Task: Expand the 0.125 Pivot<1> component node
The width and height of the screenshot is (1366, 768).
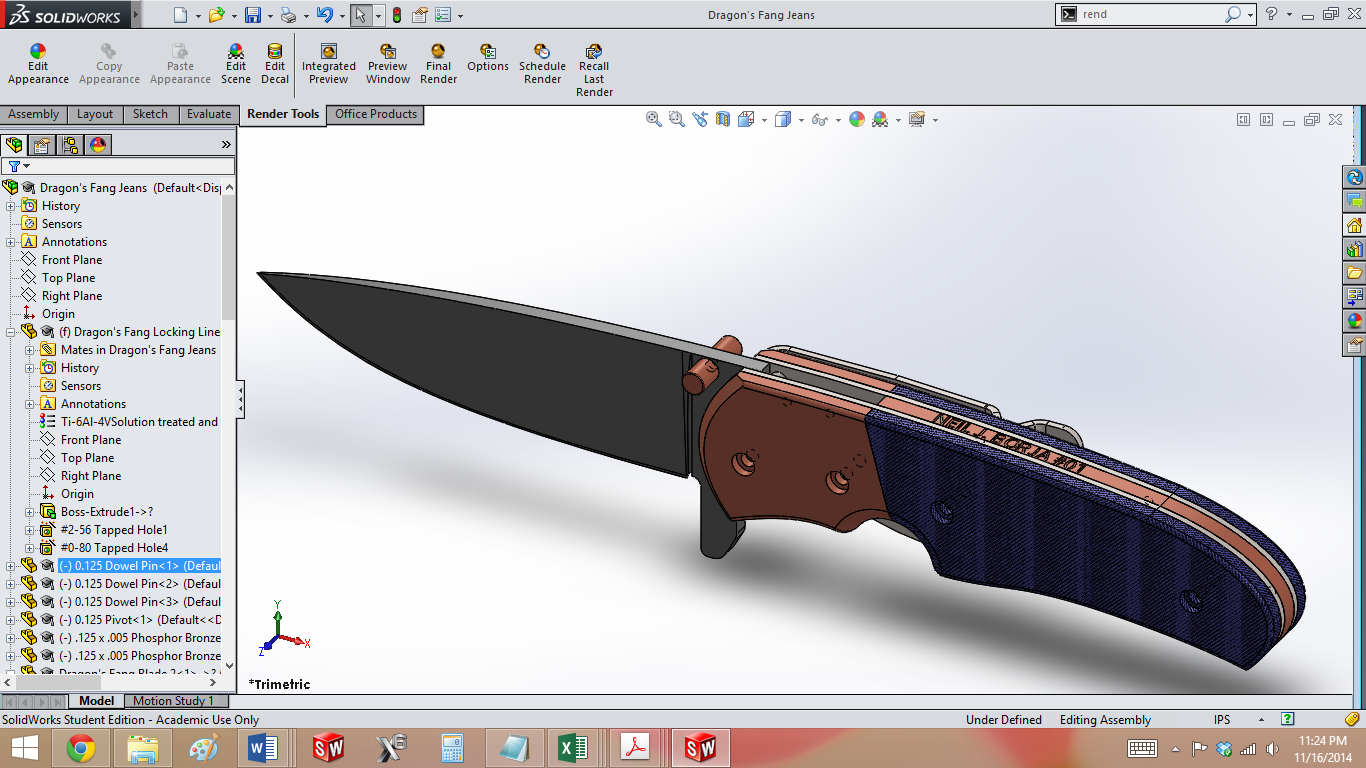Action: pos(11,620)
